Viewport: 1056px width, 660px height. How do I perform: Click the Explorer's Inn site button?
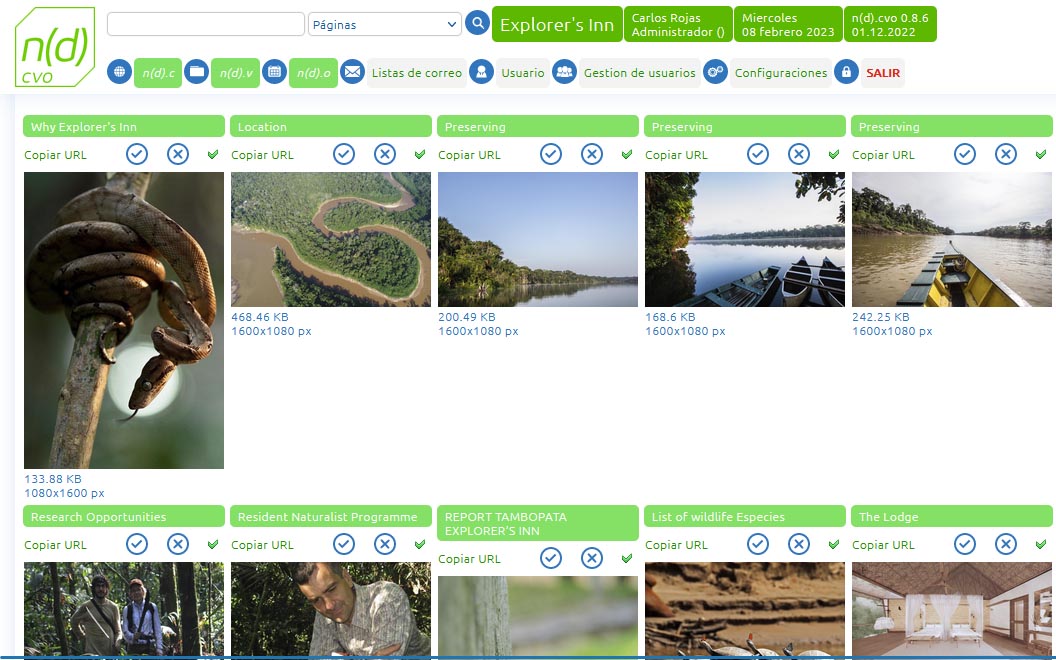[x=557, y=24]
